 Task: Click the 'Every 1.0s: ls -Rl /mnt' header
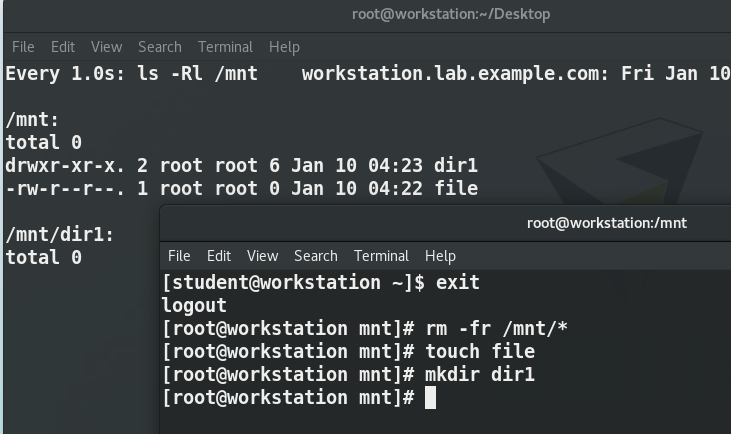[x=131, y=74]
